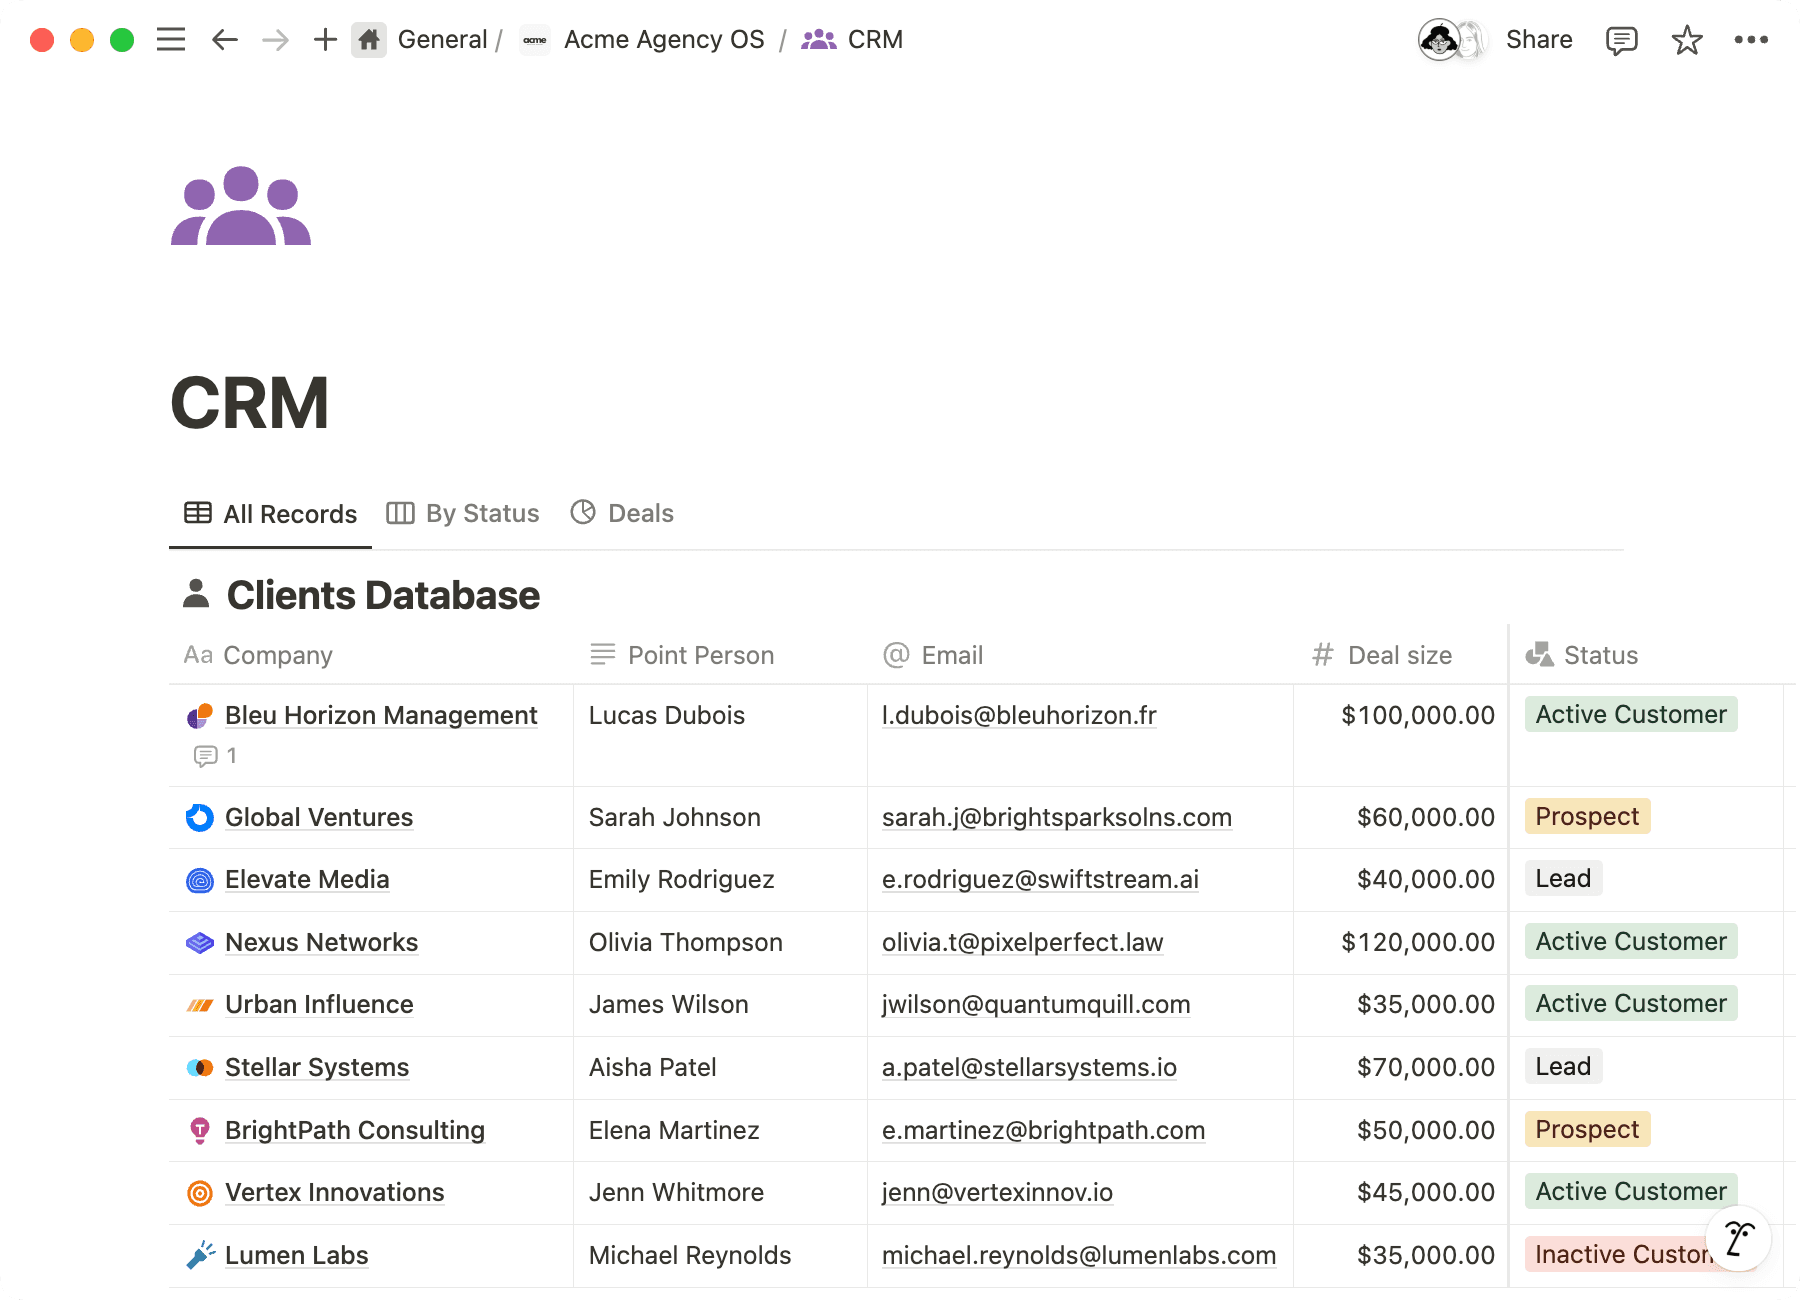Switch to the By Status tab

(463, 513)
